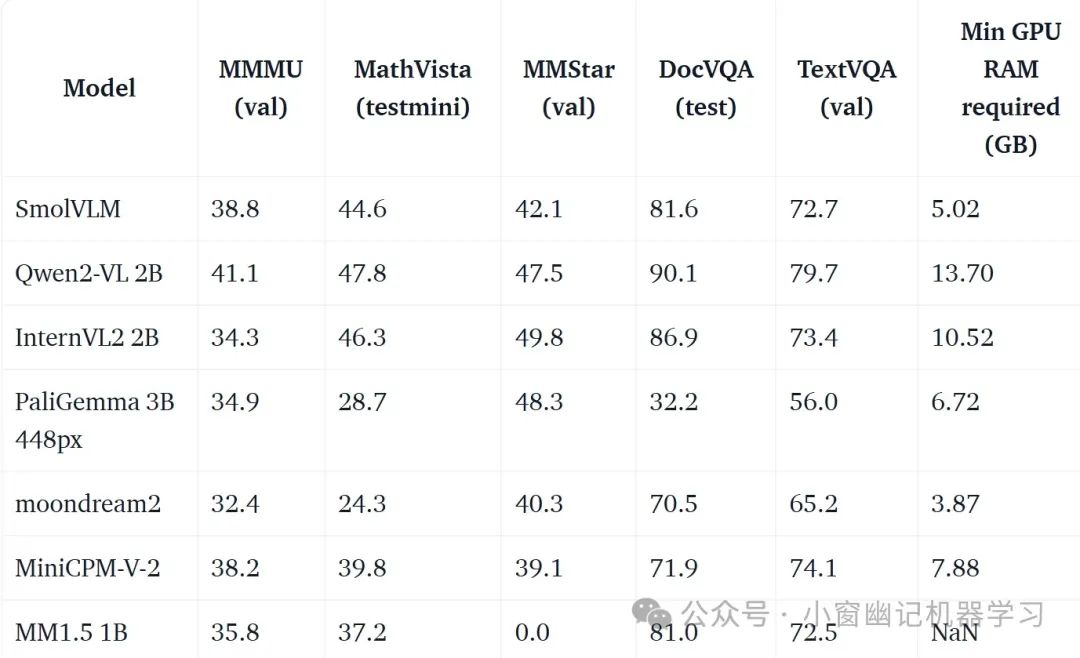Click the NaN value in the last row
Screen dimensions: 1080x658
954,632
